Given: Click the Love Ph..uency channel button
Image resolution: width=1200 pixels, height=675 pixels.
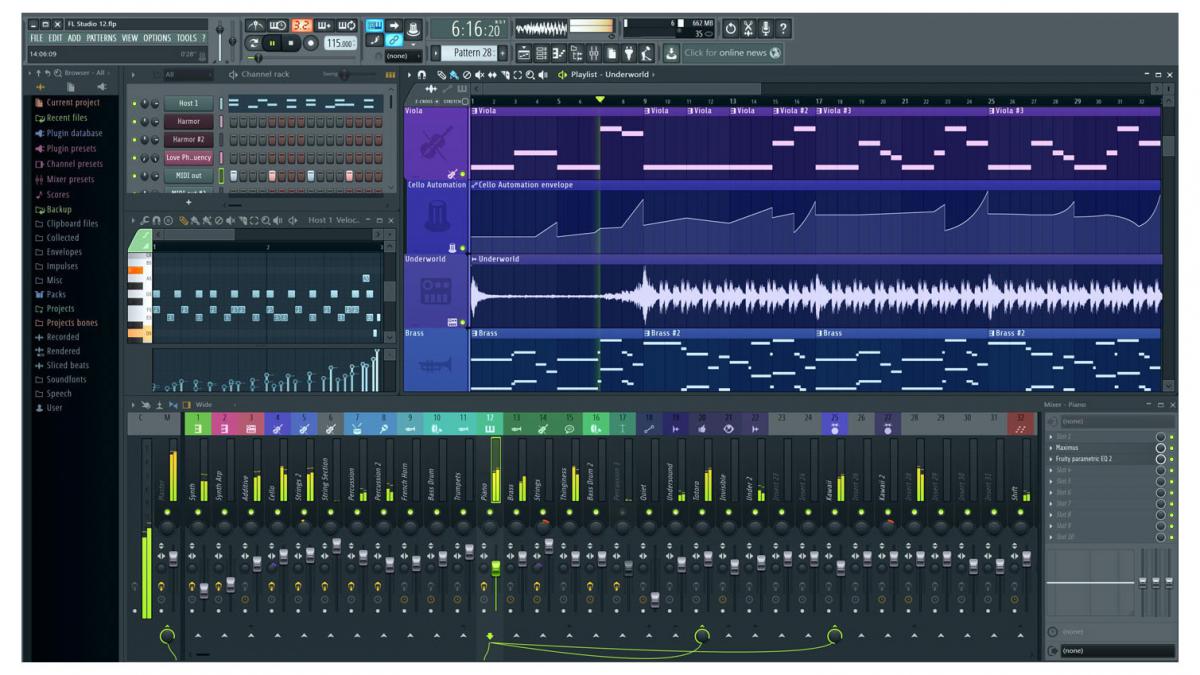Looking at the screenshot, I should 188,157.
